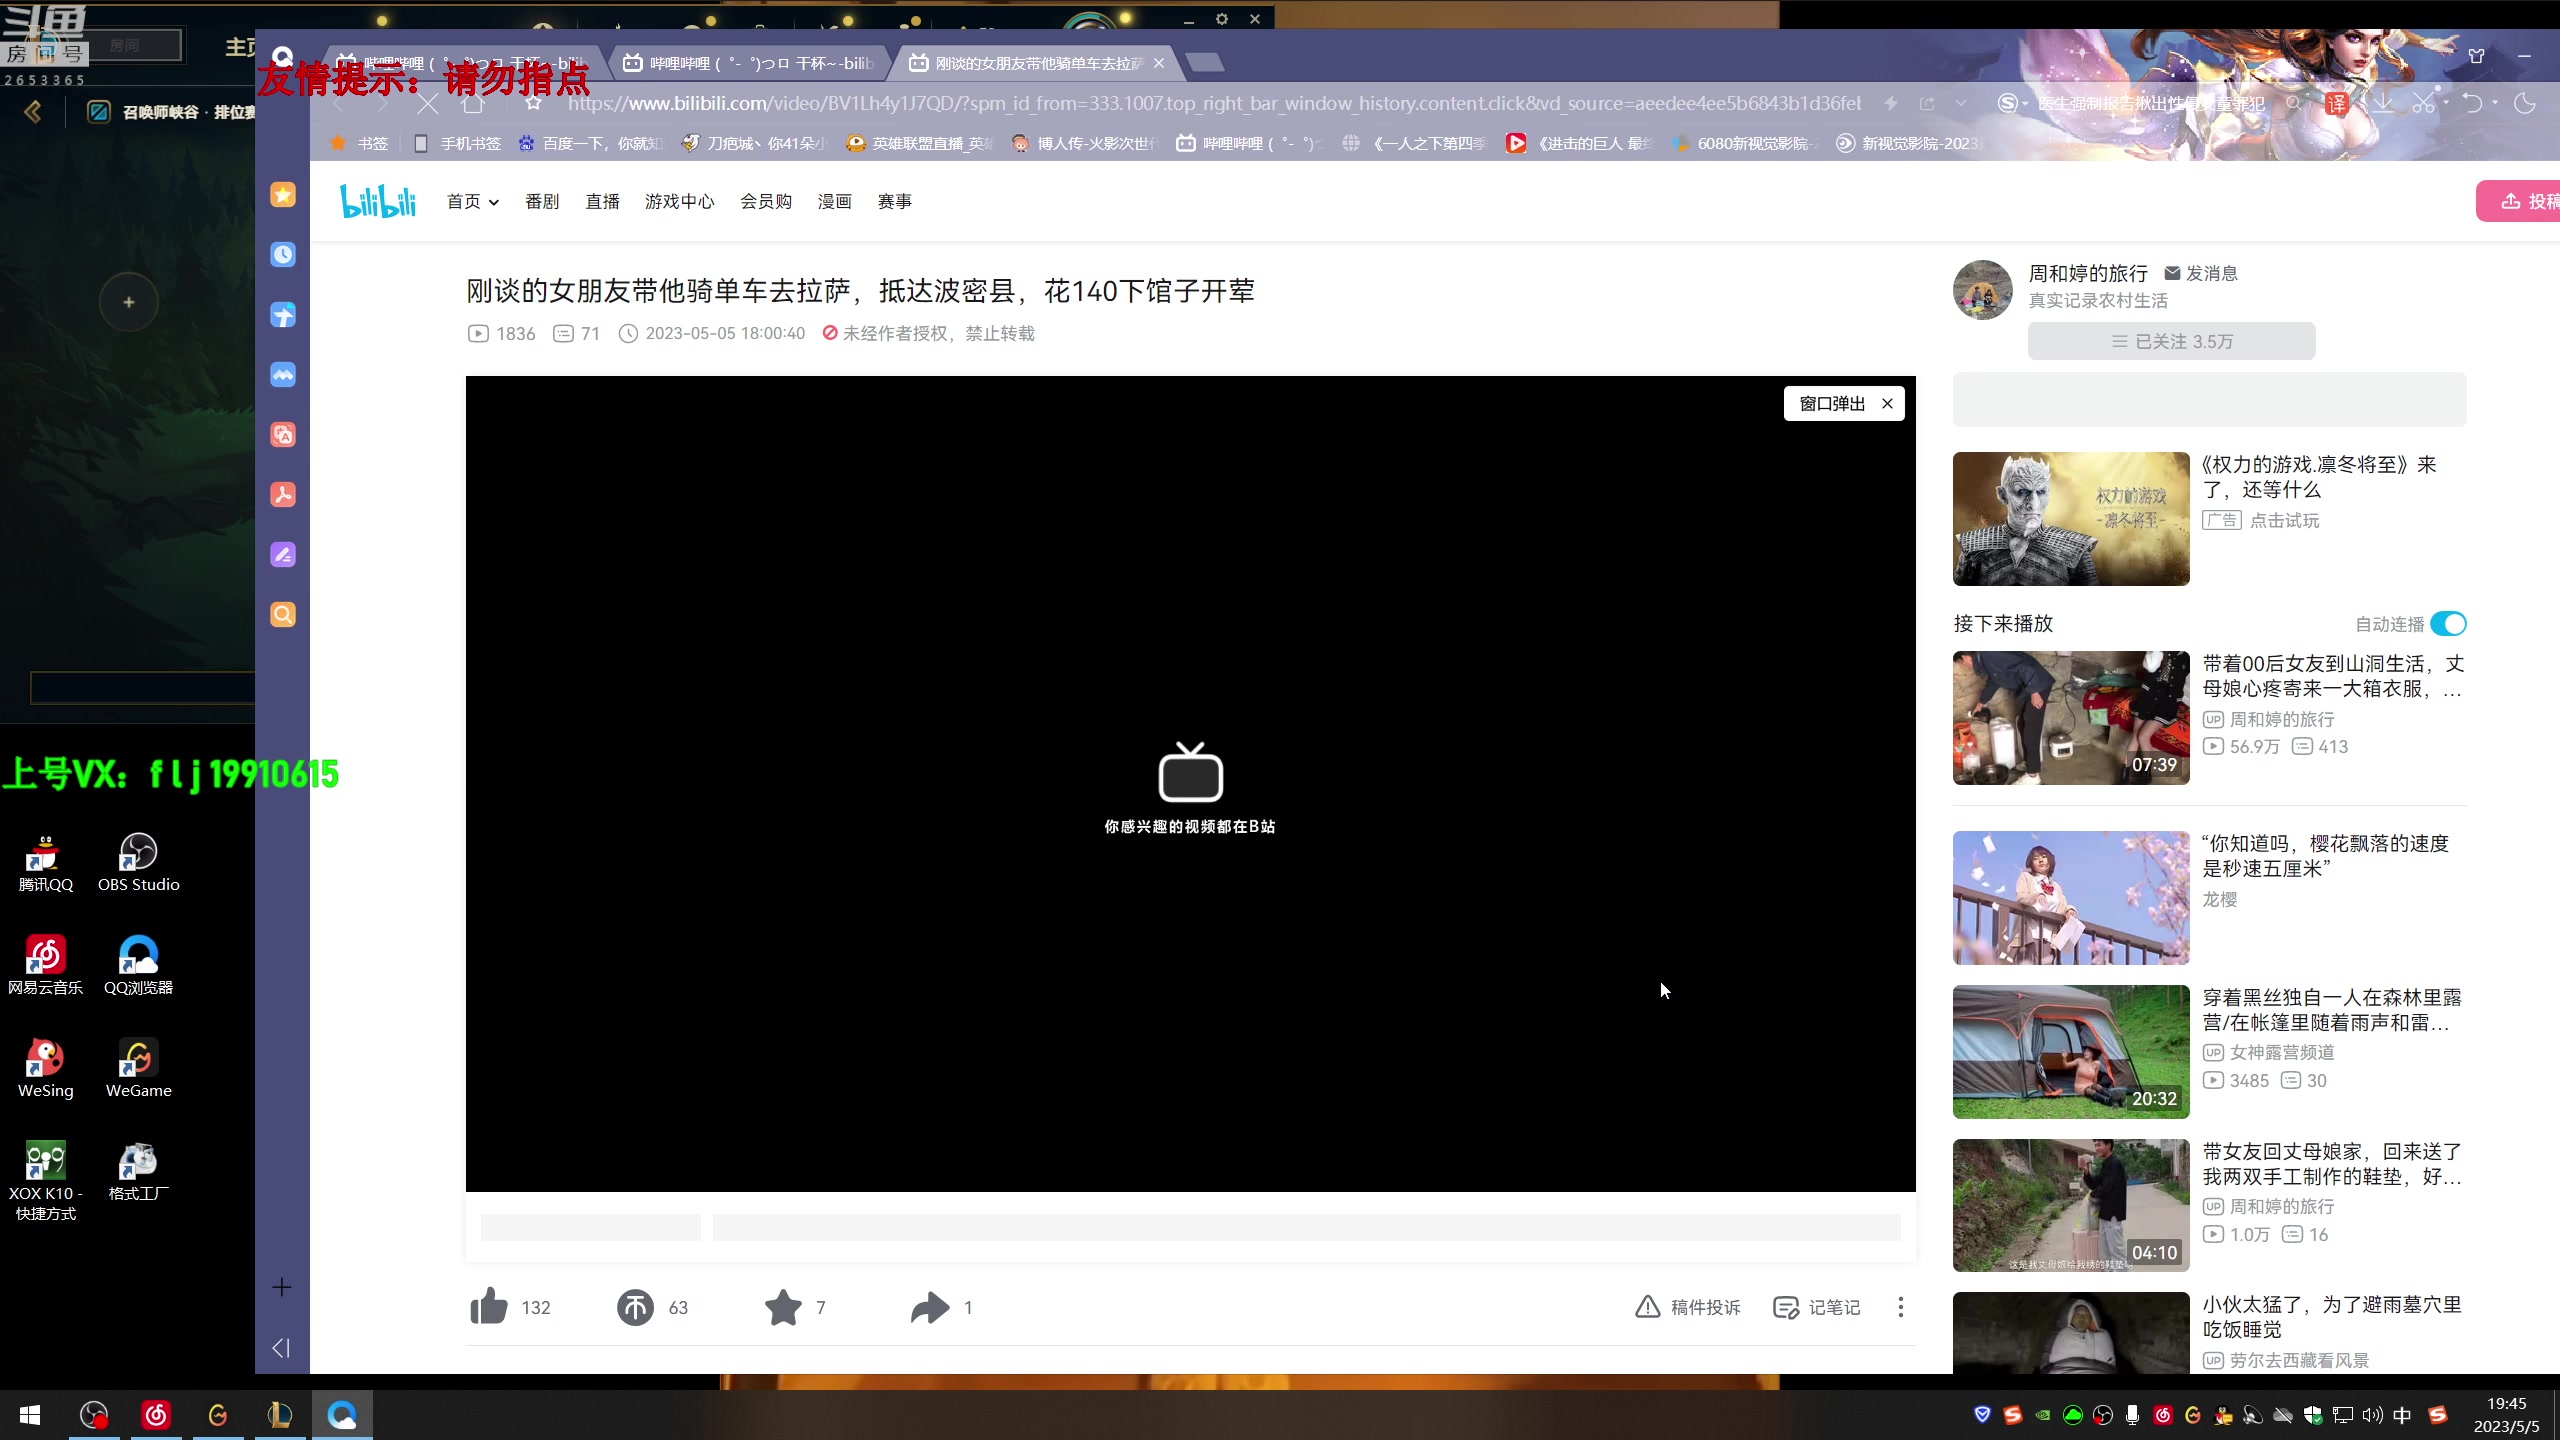Like the video with thumbs-up icon

coord(489,1307)
